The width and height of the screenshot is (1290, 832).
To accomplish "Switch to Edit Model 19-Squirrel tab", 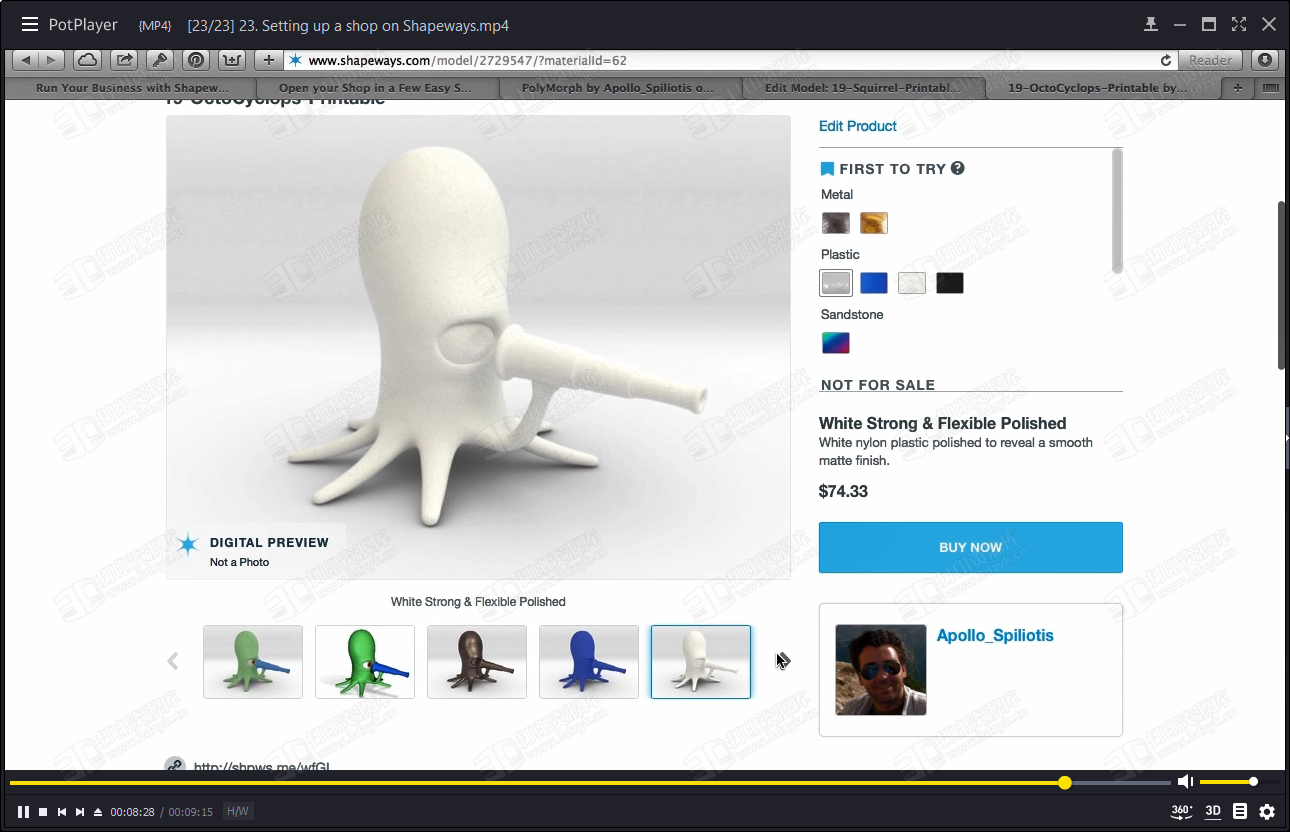I will (862, 88).
